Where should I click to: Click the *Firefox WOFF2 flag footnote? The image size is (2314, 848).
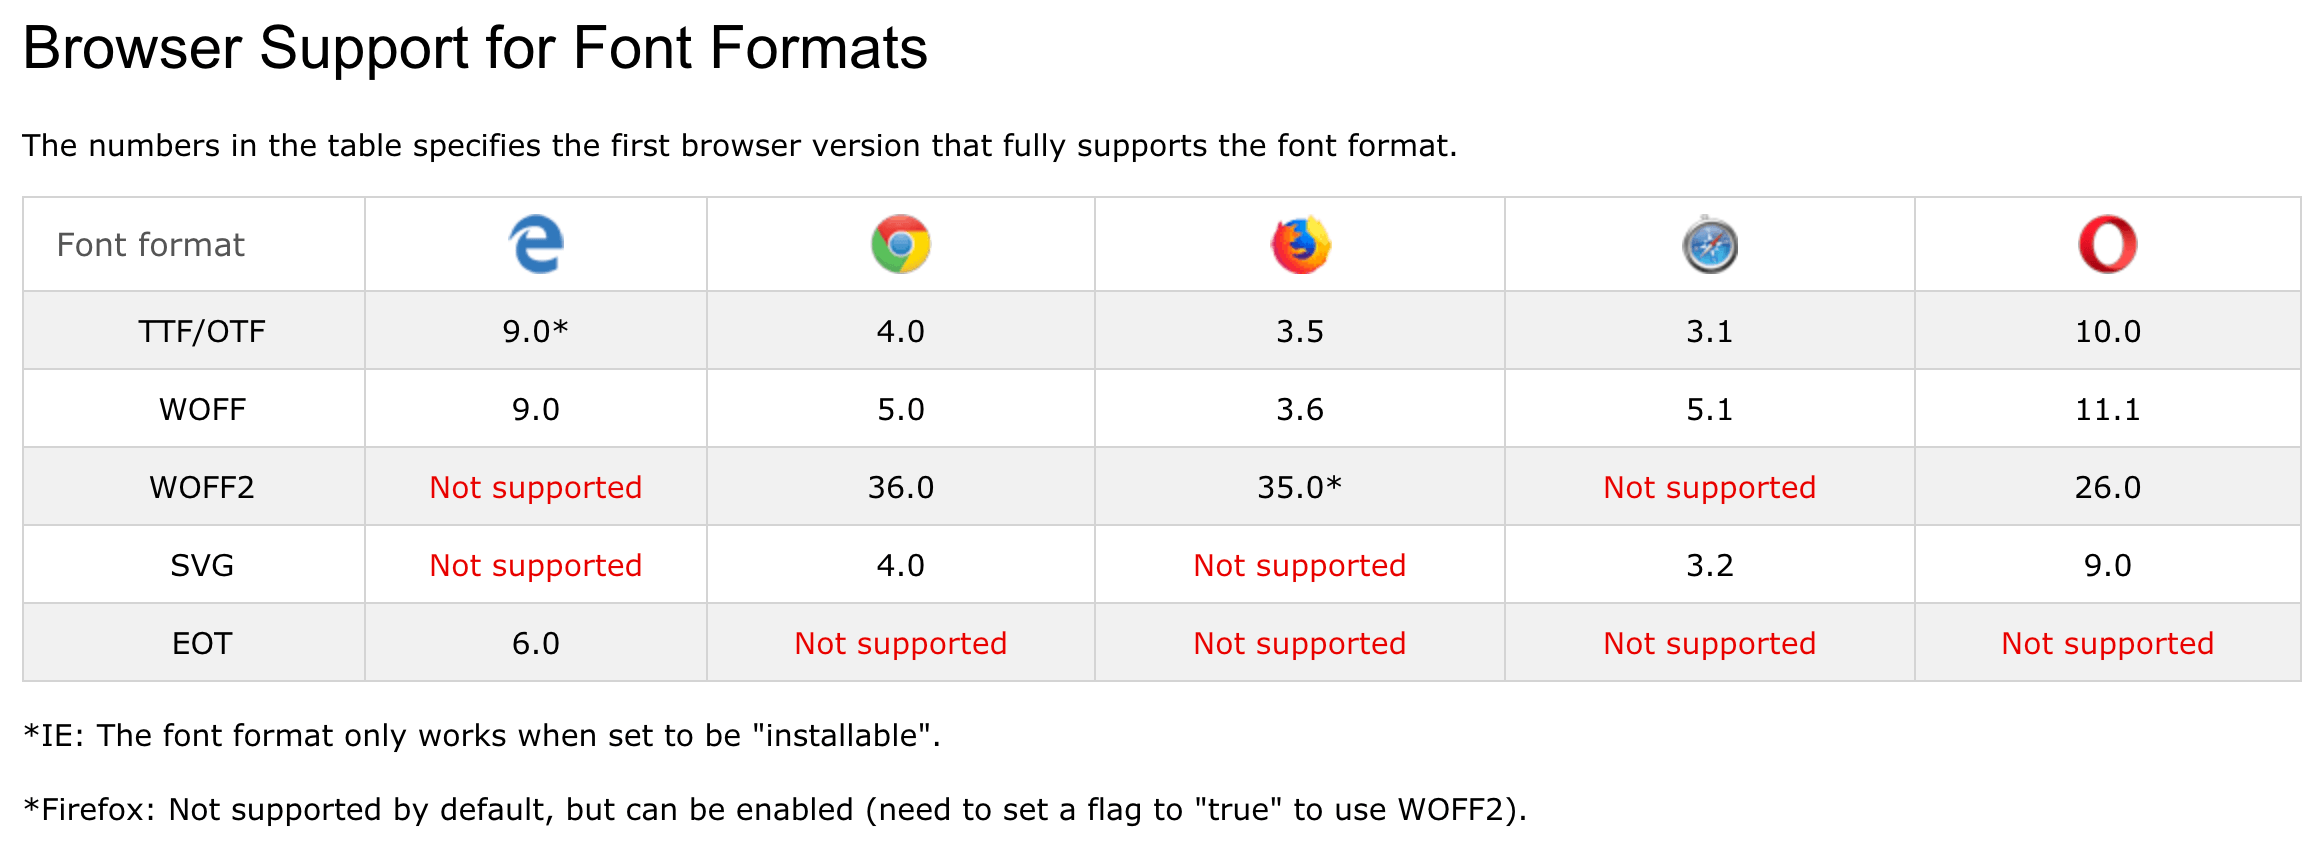[775, 810]
